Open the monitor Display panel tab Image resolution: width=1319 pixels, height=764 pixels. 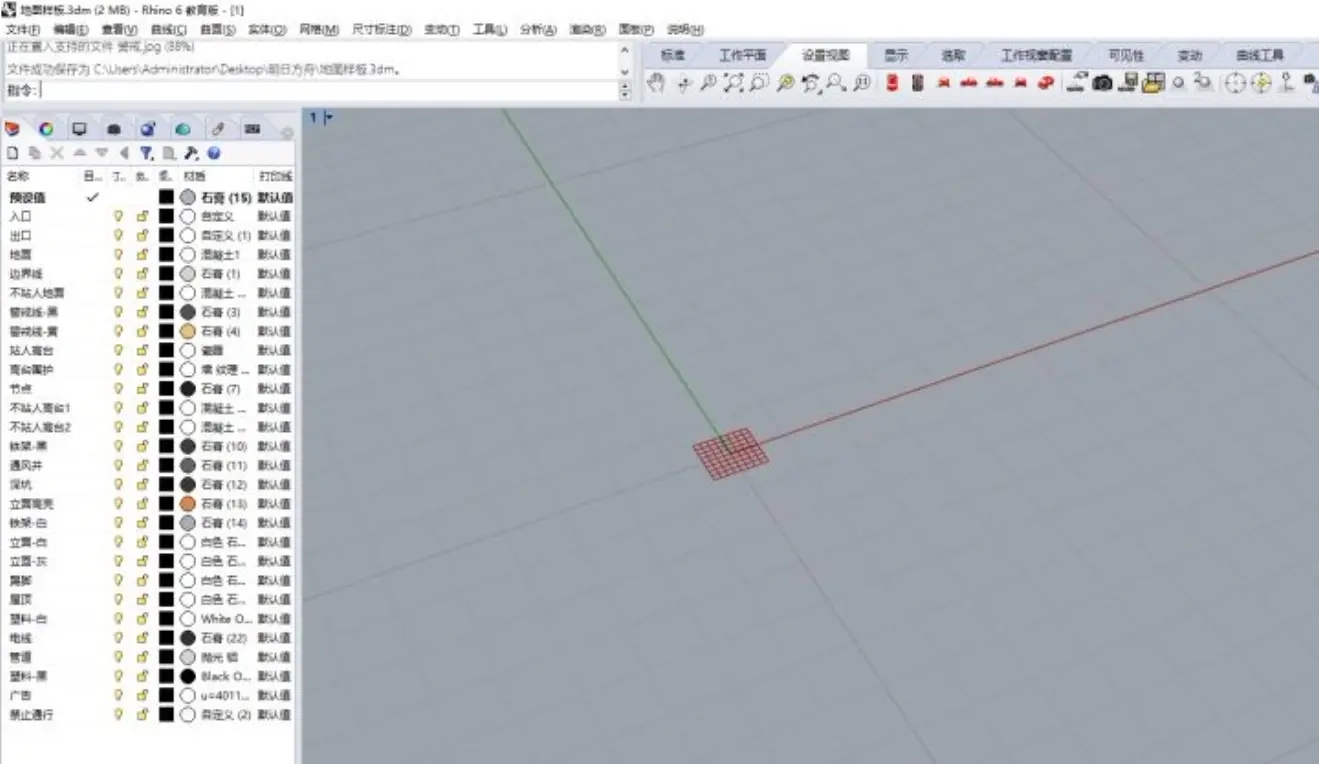(79, 129)
